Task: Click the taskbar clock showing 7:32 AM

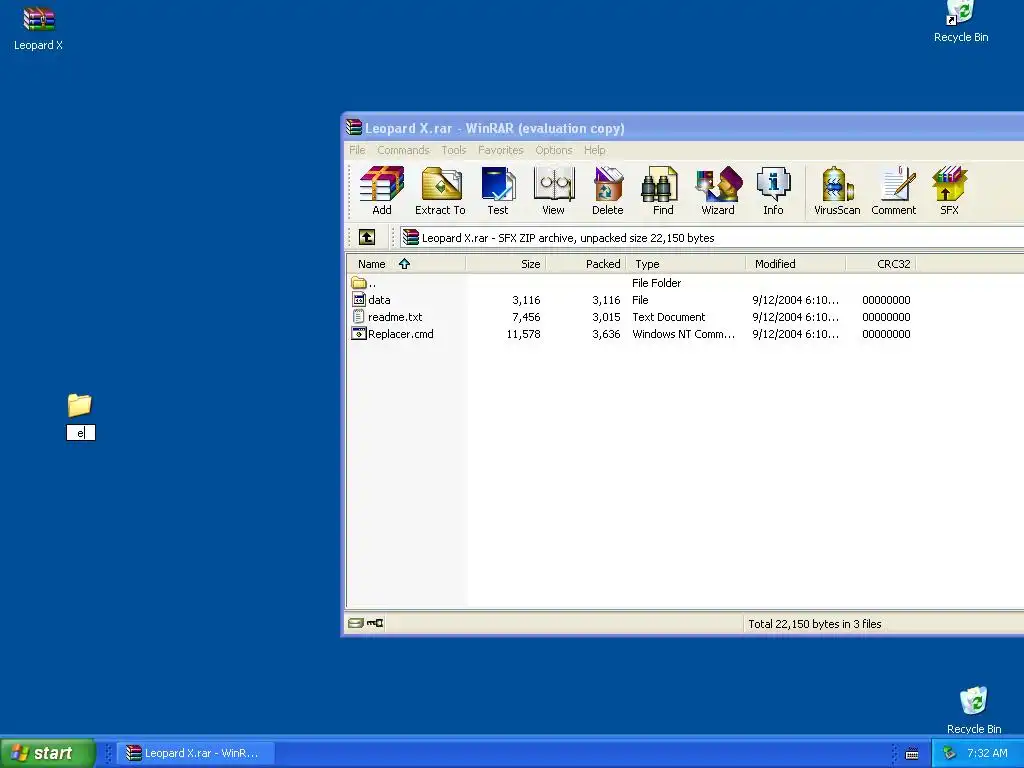Action: [x=987, y=753]
